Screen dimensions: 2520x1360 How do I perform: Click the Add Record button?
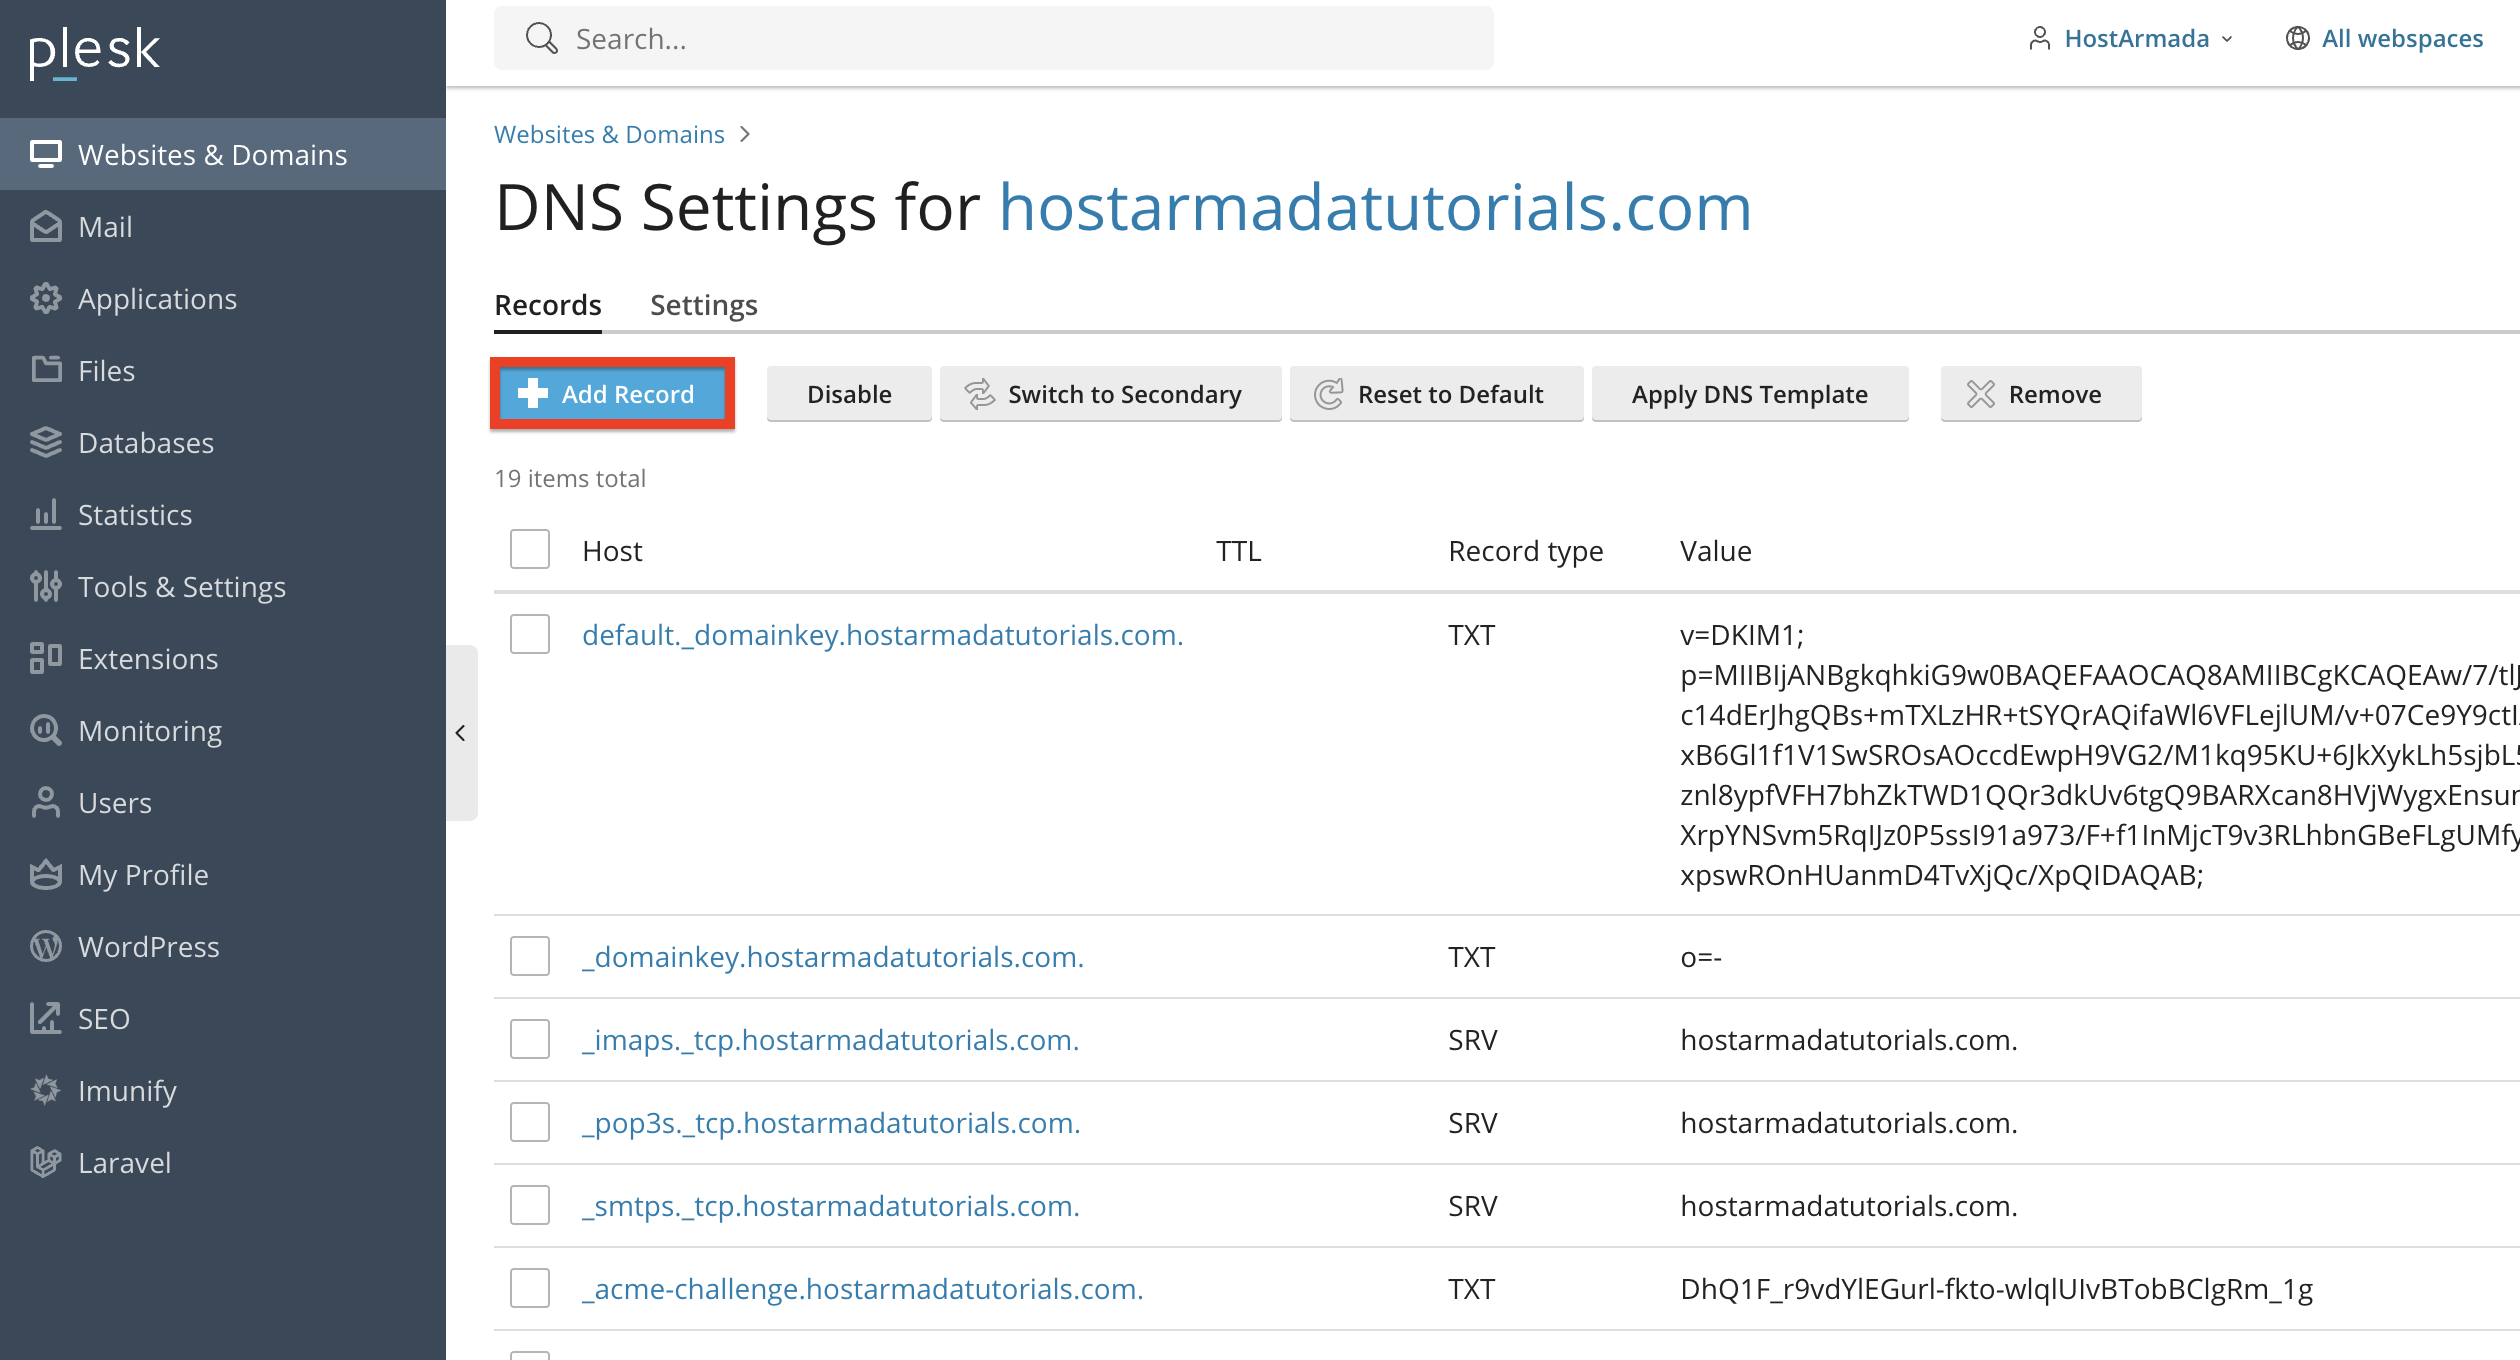pyautogui.click(x=612, y=394)
